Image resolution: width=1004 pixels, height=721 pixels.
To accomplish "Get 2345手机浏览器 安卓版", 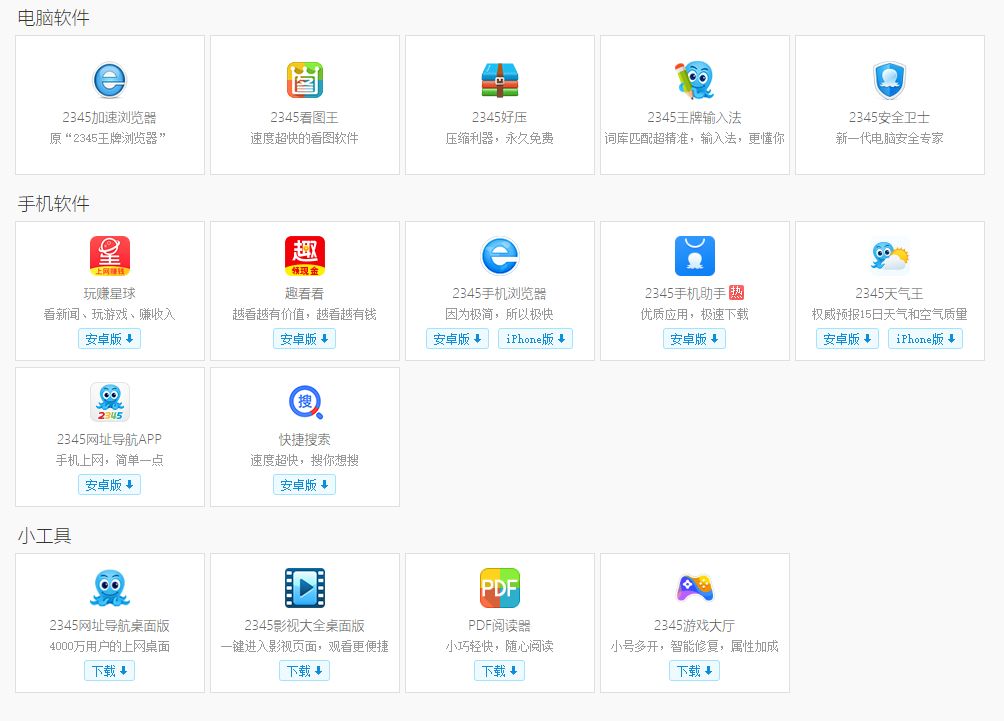I will click(x=457, y=339).
